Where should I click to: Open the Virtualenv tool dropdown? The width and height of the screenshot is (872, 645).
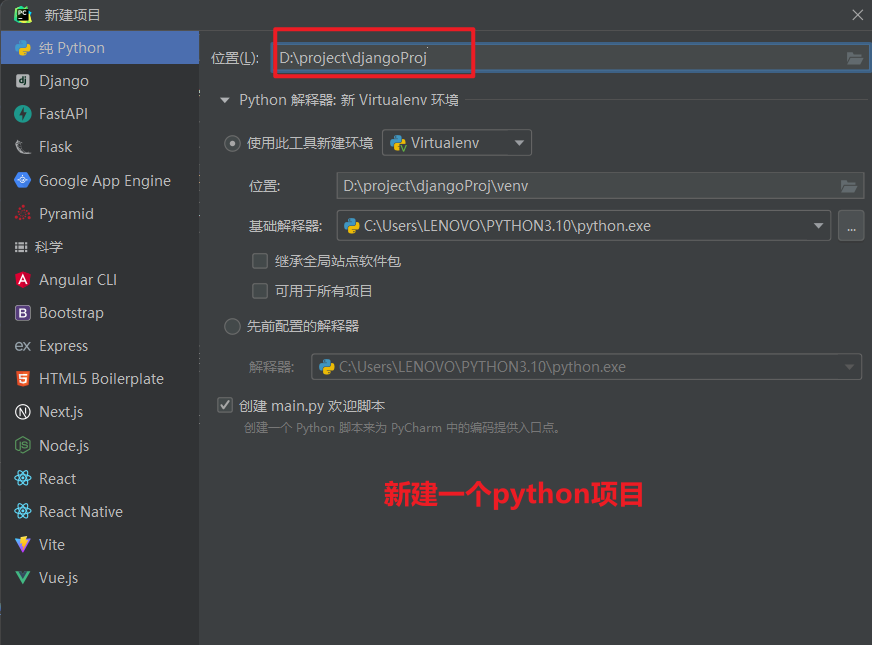coord(457,143)
